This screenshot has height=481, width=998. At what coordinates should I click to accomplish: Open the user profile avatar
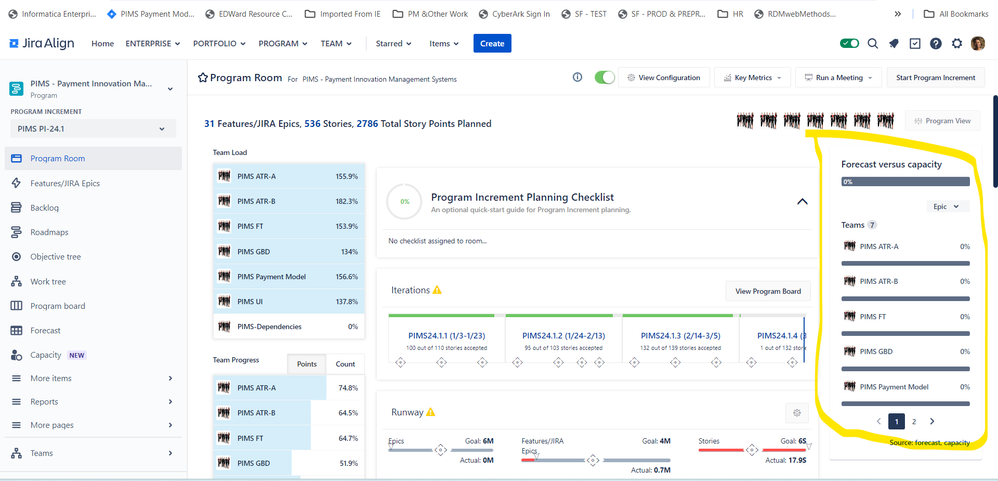pos(978,43)
